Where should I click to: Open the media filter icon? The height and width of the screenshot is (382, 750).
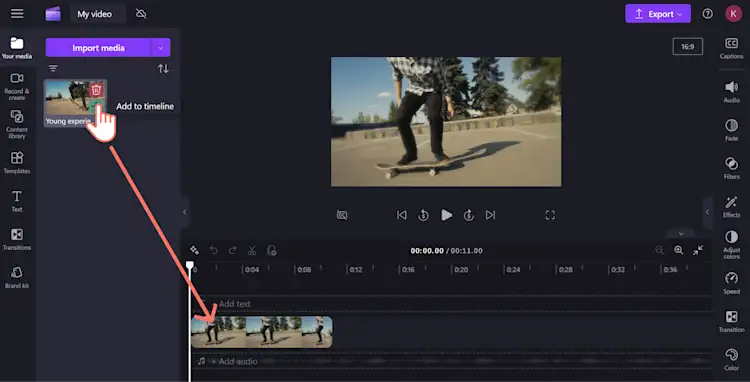pyautogui.click(x=53, y=68)
